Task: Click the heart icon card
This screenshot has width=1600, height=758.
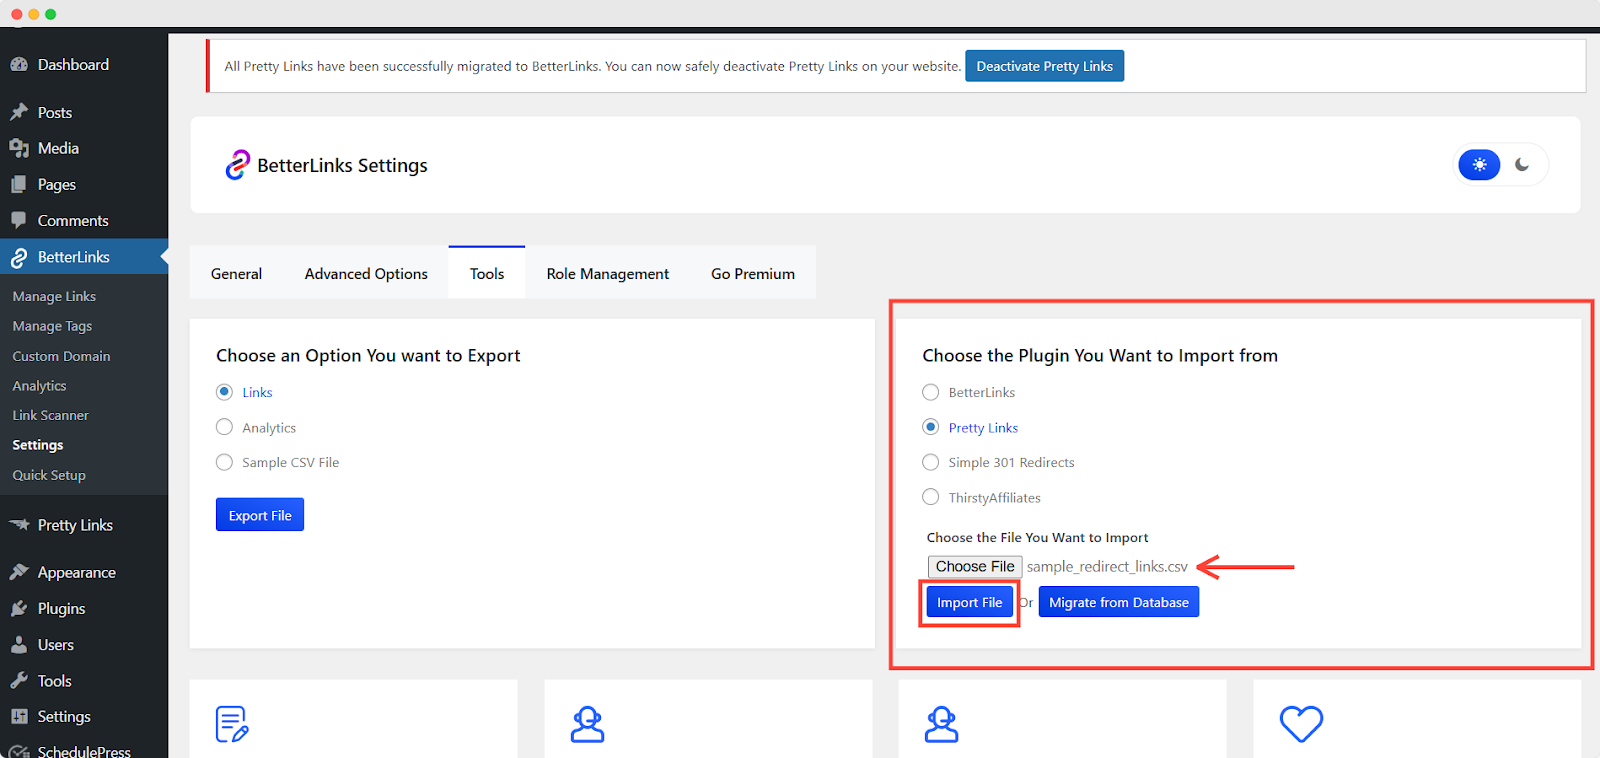Action: pyautogui.click(x=1301, y=724)
